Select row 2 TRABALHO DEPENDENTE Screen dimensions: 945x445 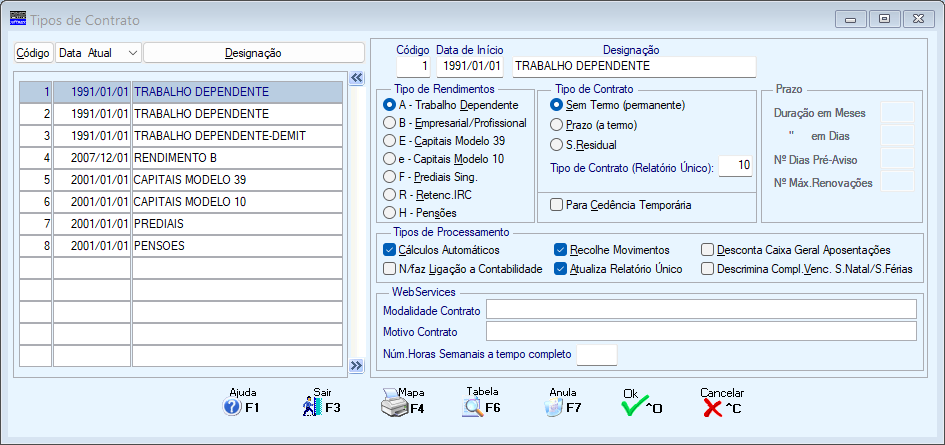181,114
